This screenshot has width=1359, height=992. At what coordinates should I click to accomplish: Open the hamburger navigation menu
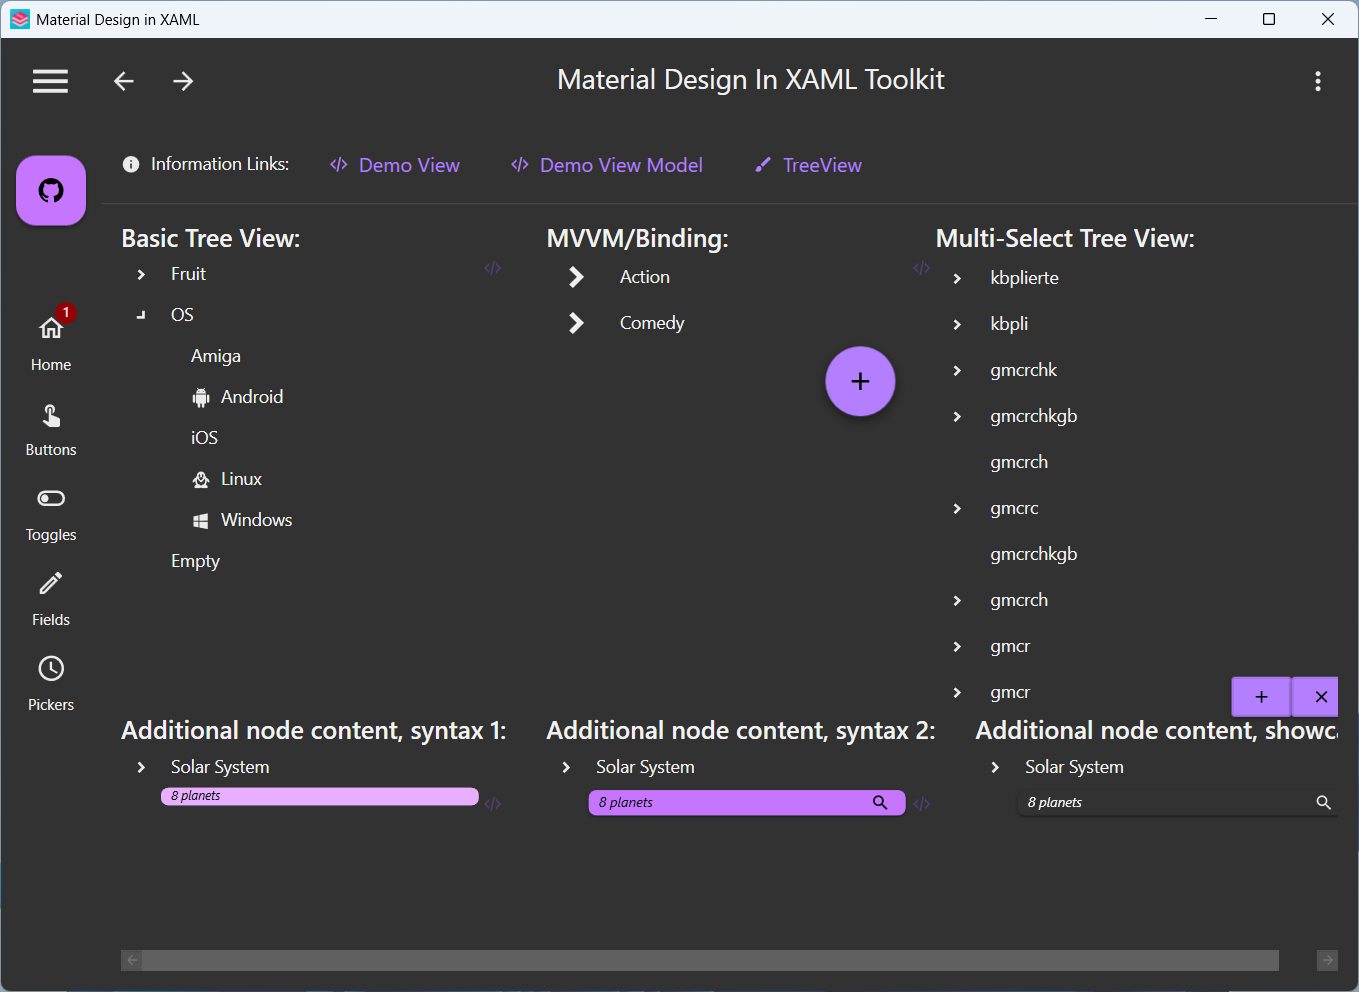[x=50, y=81]
